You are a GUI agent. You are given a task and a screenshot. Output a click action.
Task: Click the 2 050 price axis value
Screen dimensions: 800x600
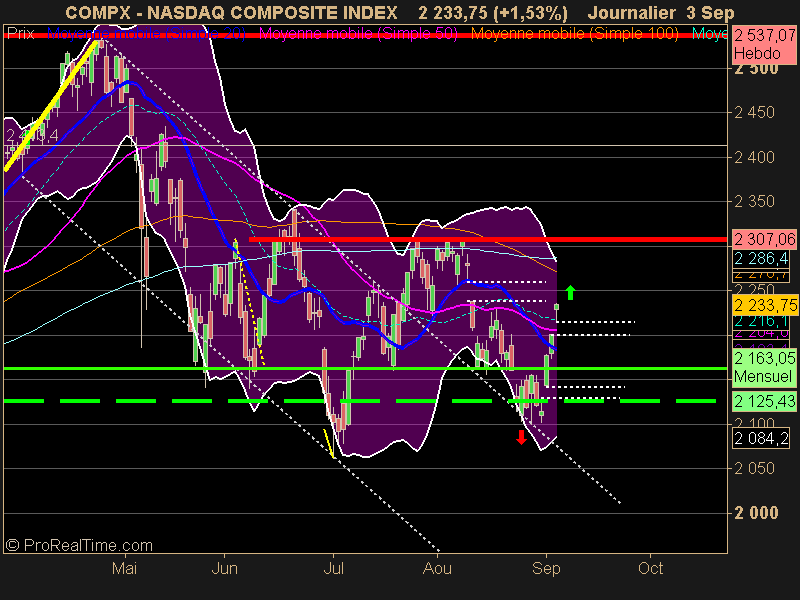(x=754, y=468)
